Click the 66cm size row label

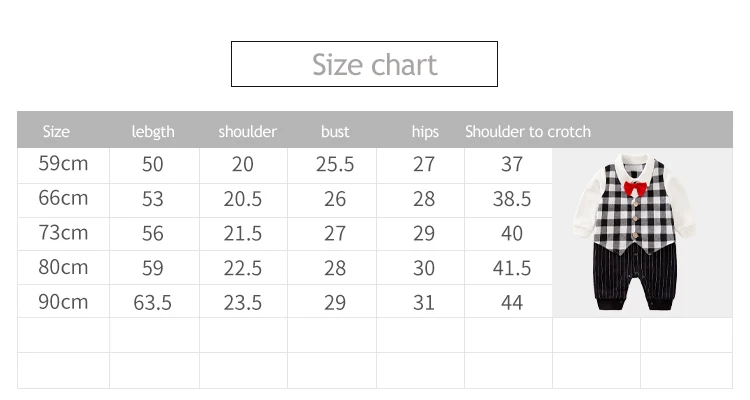[x=63, y=198]
